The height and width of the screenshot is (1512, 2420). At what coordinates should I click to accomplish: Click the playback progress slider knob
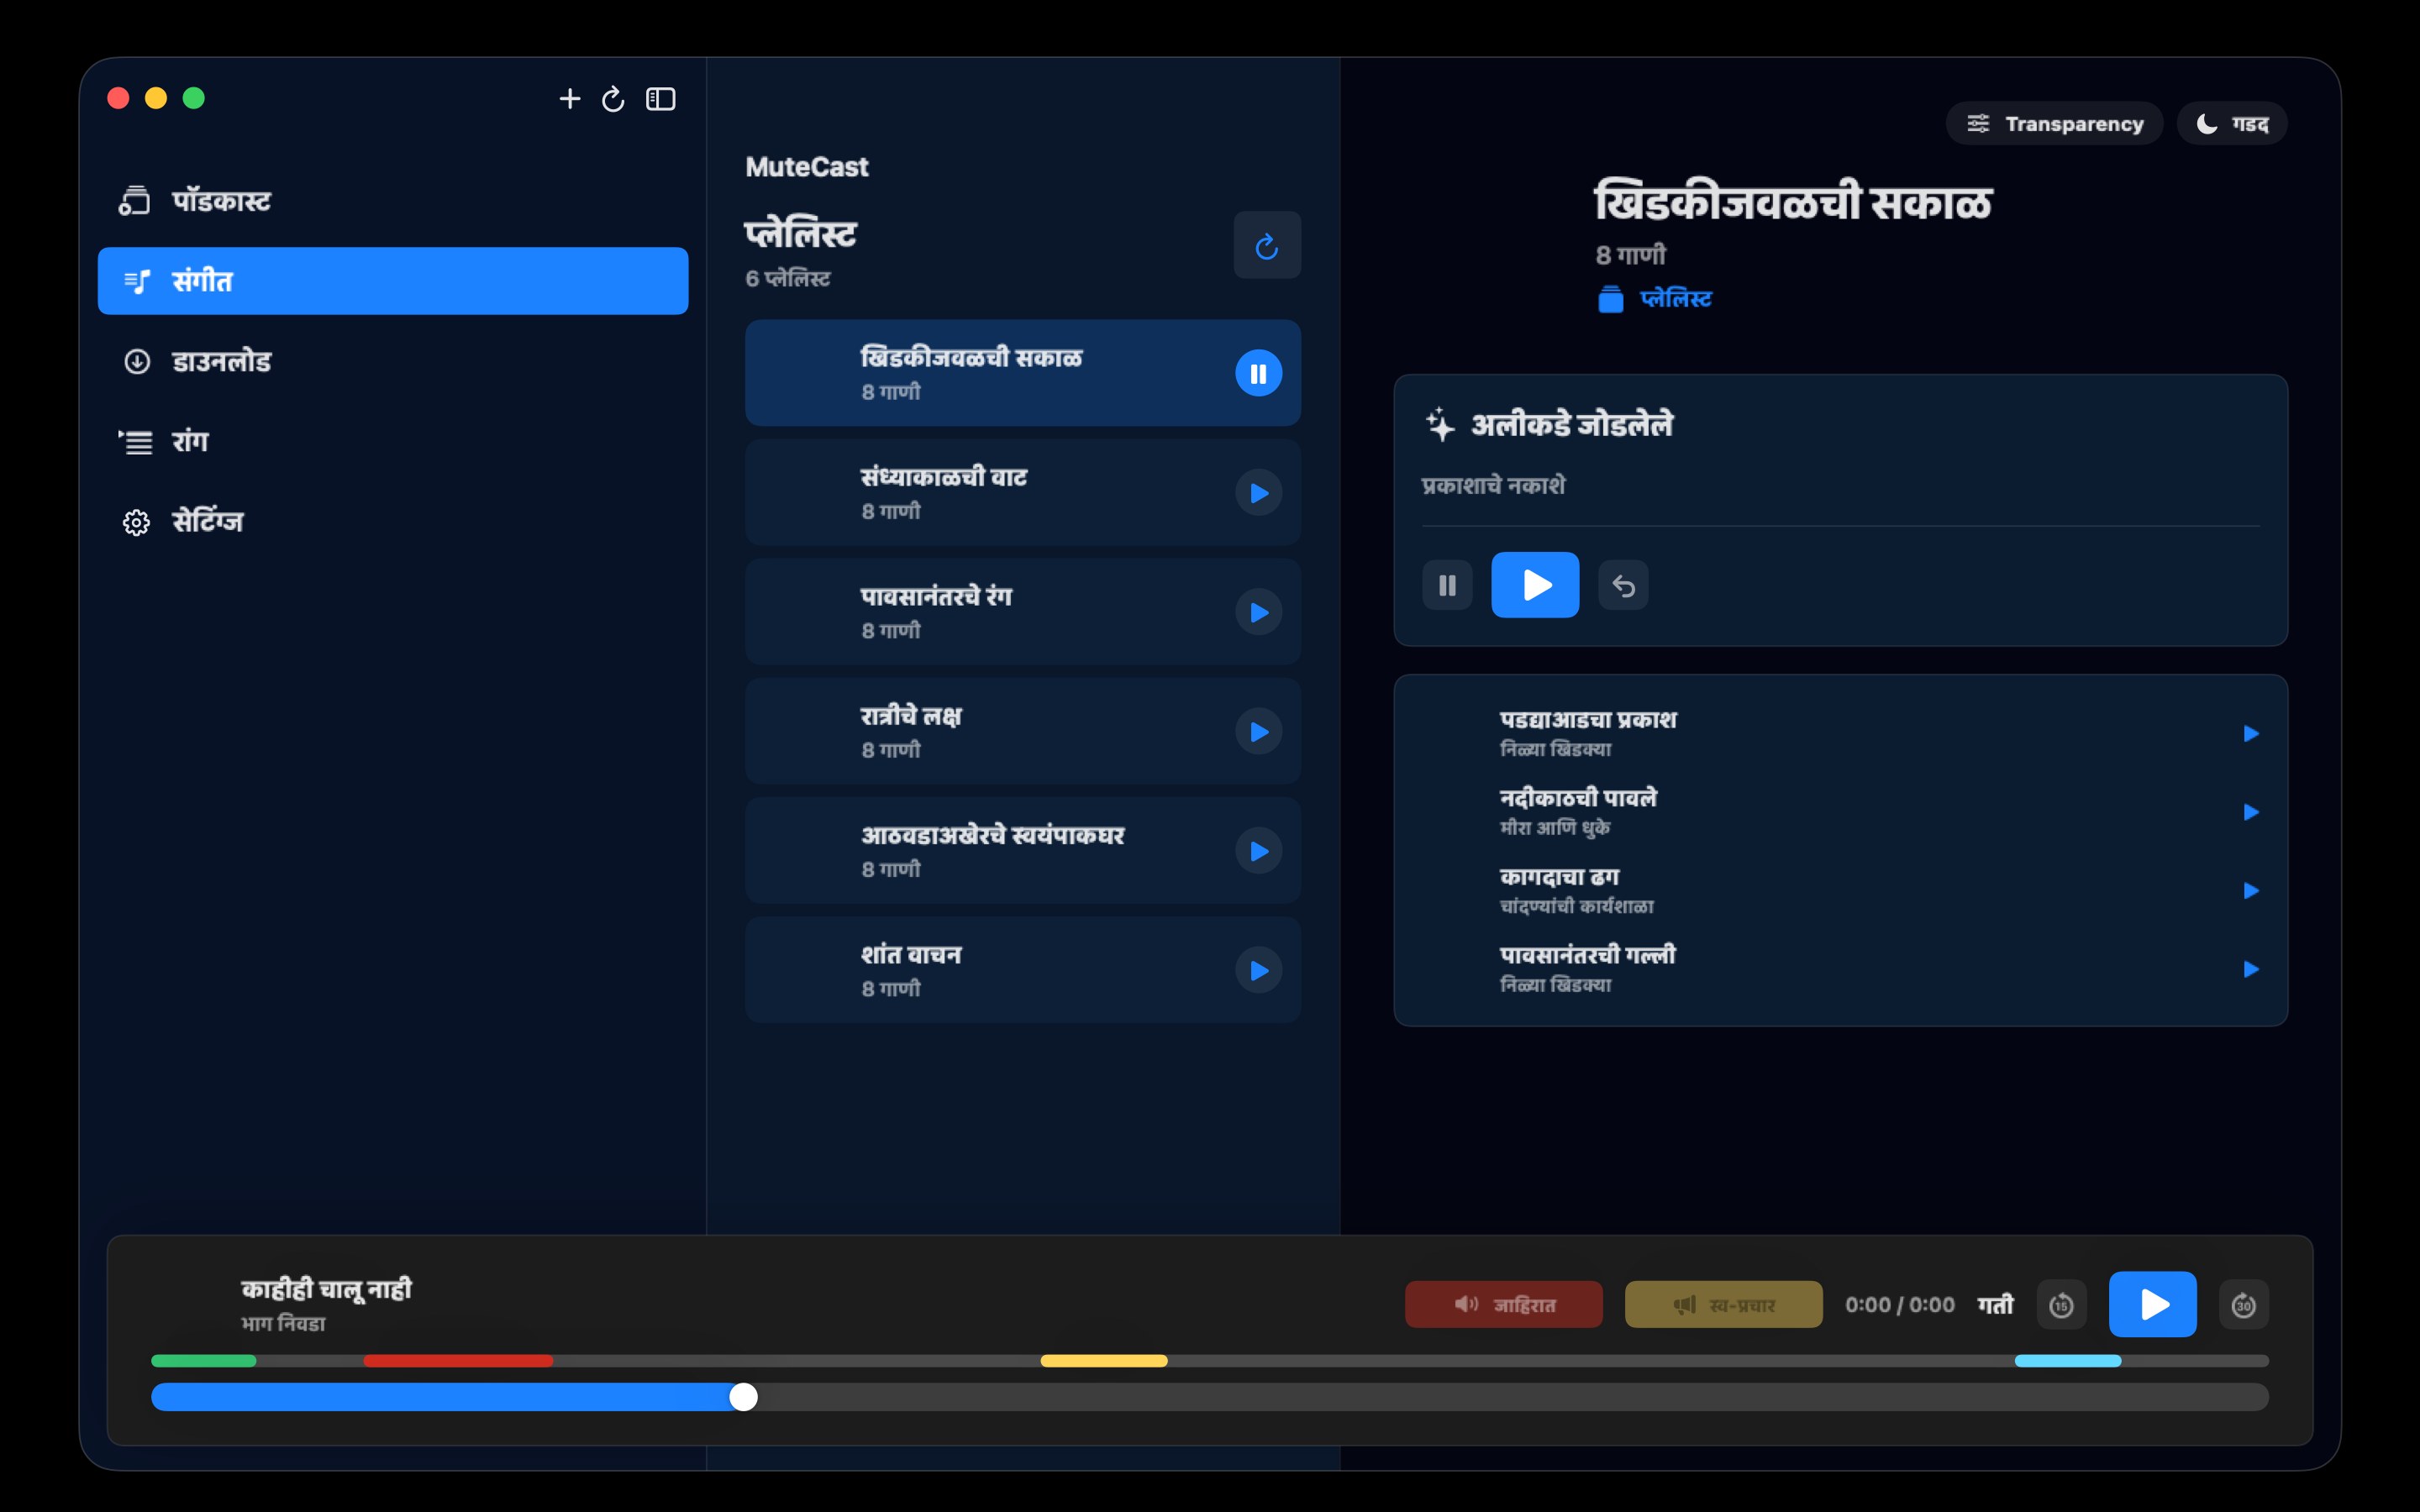pos(743,1397)
